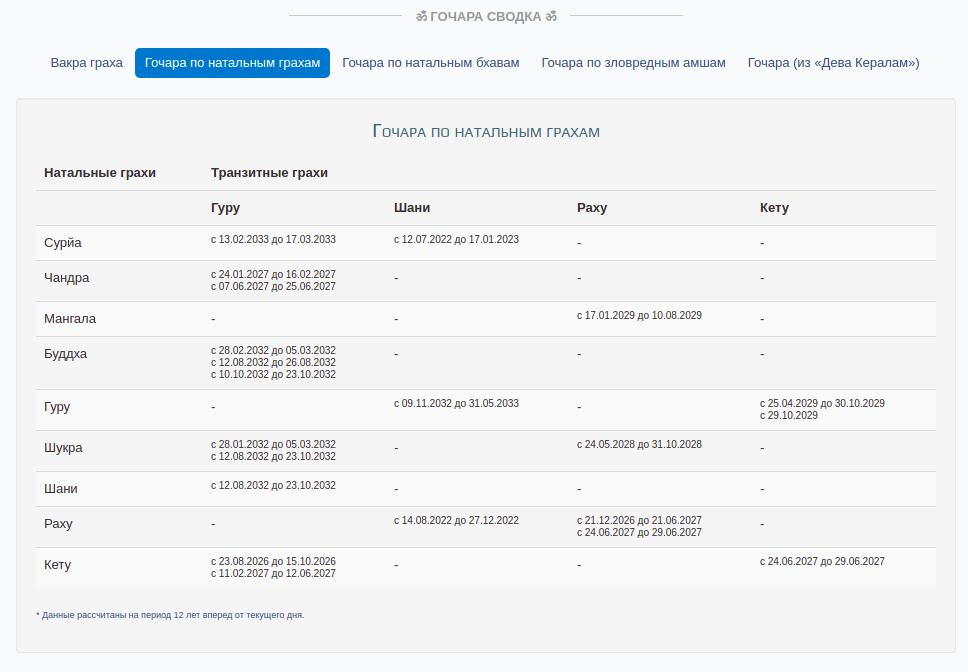The height and width of the screenshot is (672, 968).
Task: Click the Шани transit column header
Action: (412, 208)
